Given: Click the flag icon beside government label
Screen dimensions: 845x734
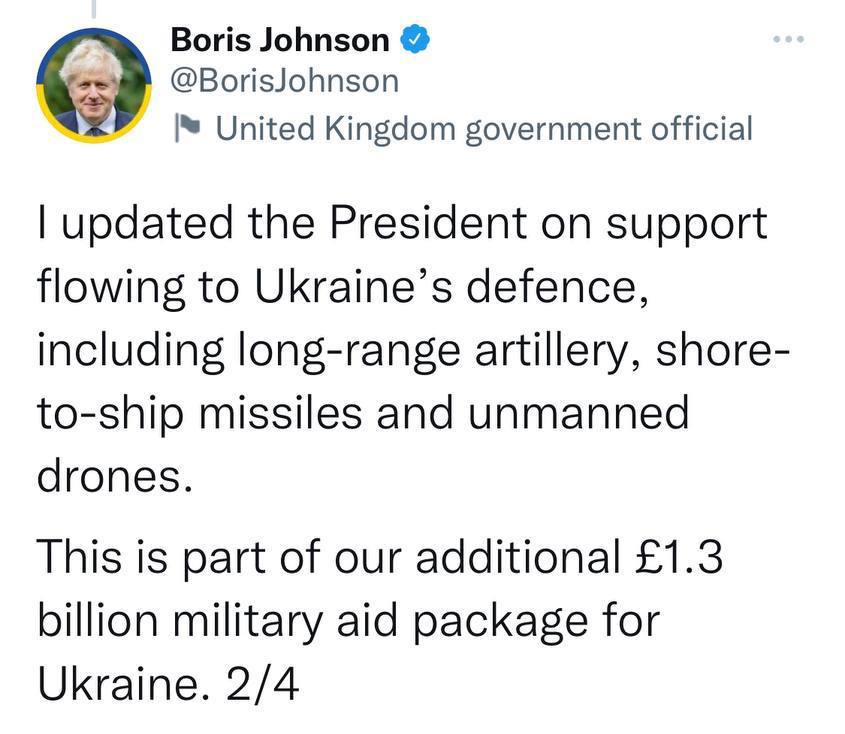Looking at the screenshot, I should pos(187,128).
